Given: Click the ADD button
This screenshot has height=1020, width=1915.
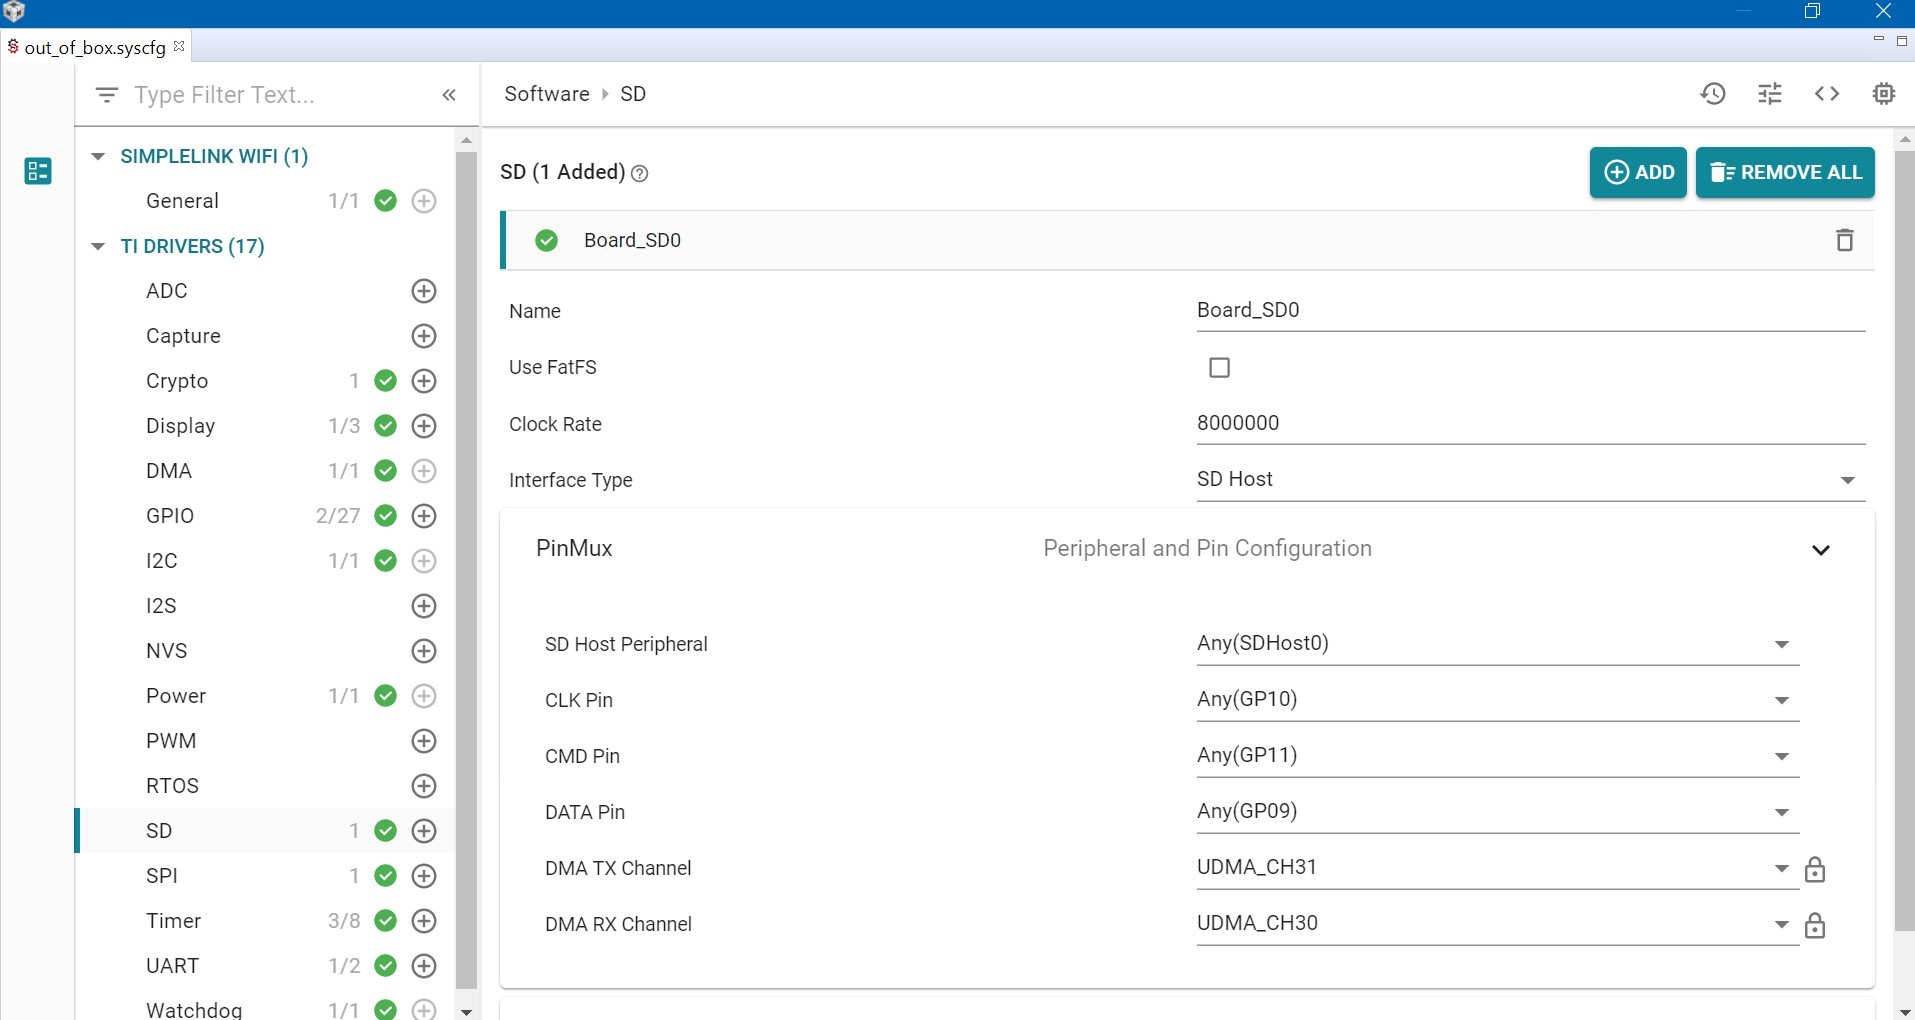Looking at the screenshot, I should point(1638,172).
